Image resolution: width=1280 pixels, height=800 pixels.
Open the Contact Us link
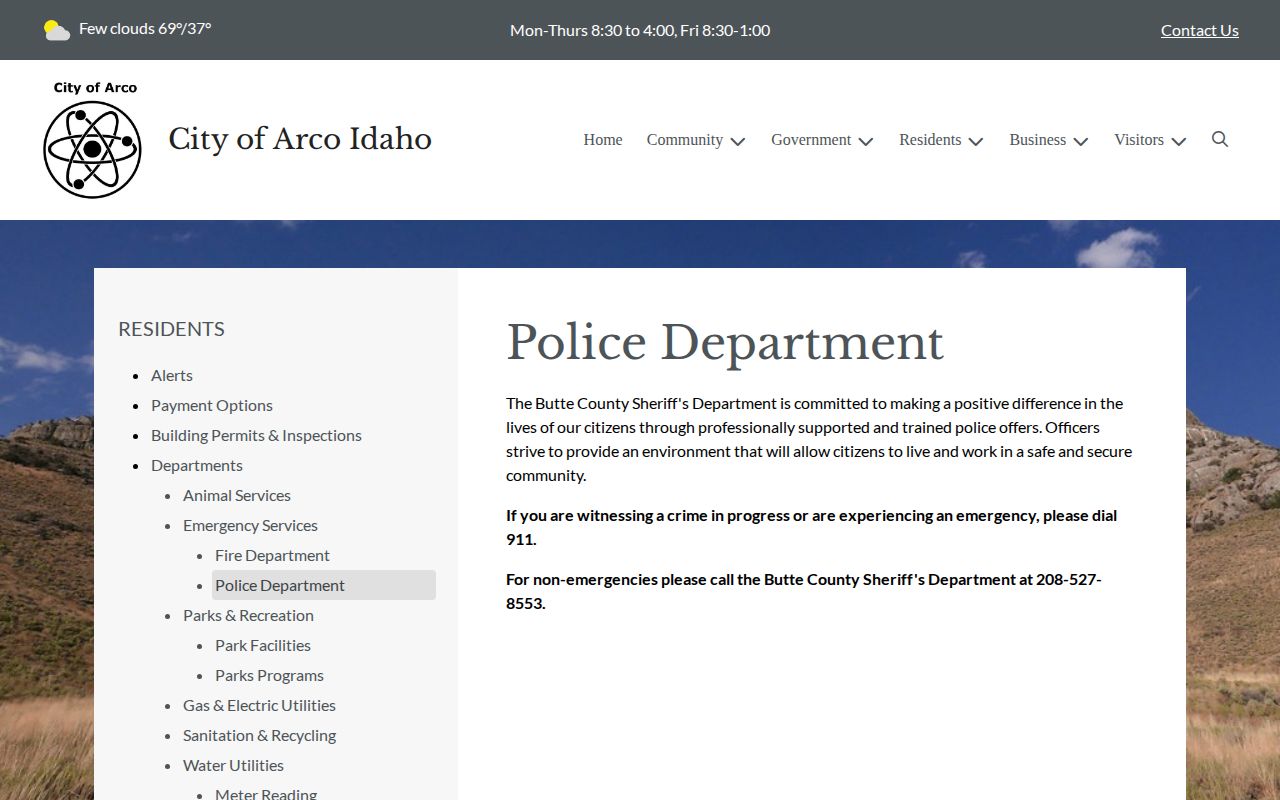[1200, 30]
